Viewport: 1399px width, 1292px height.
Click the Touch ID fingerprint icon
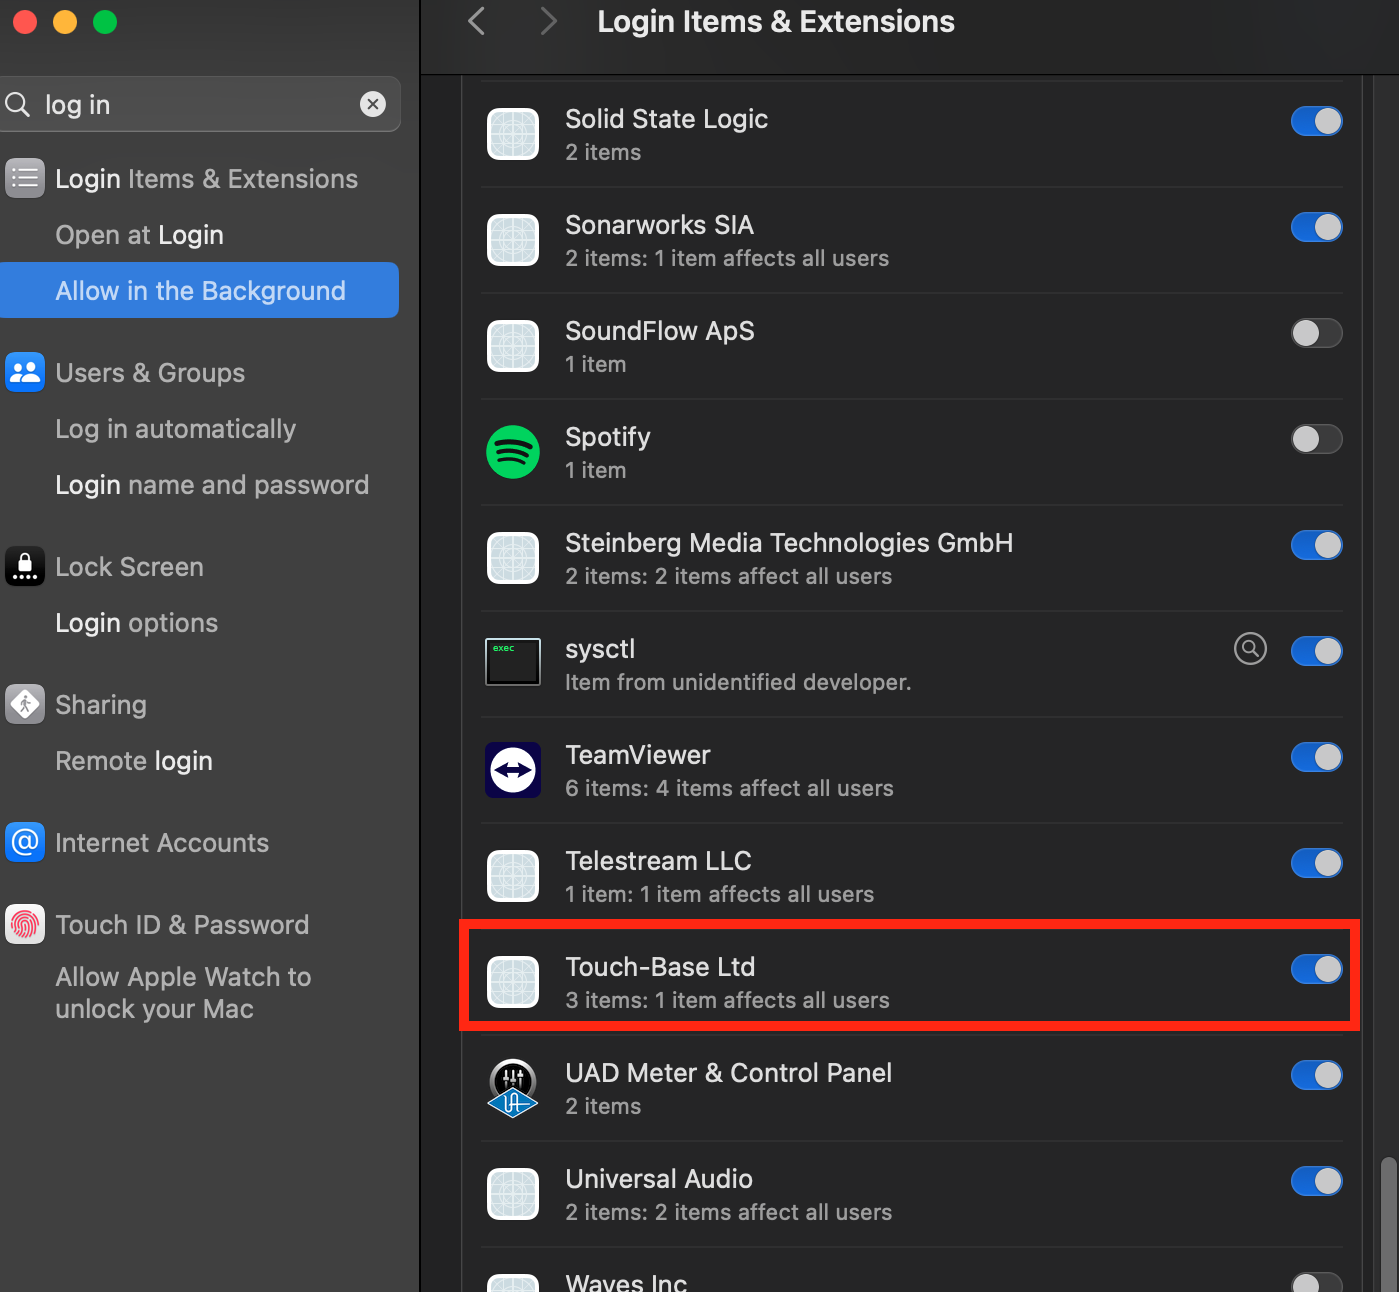click(x=25, y=924)
